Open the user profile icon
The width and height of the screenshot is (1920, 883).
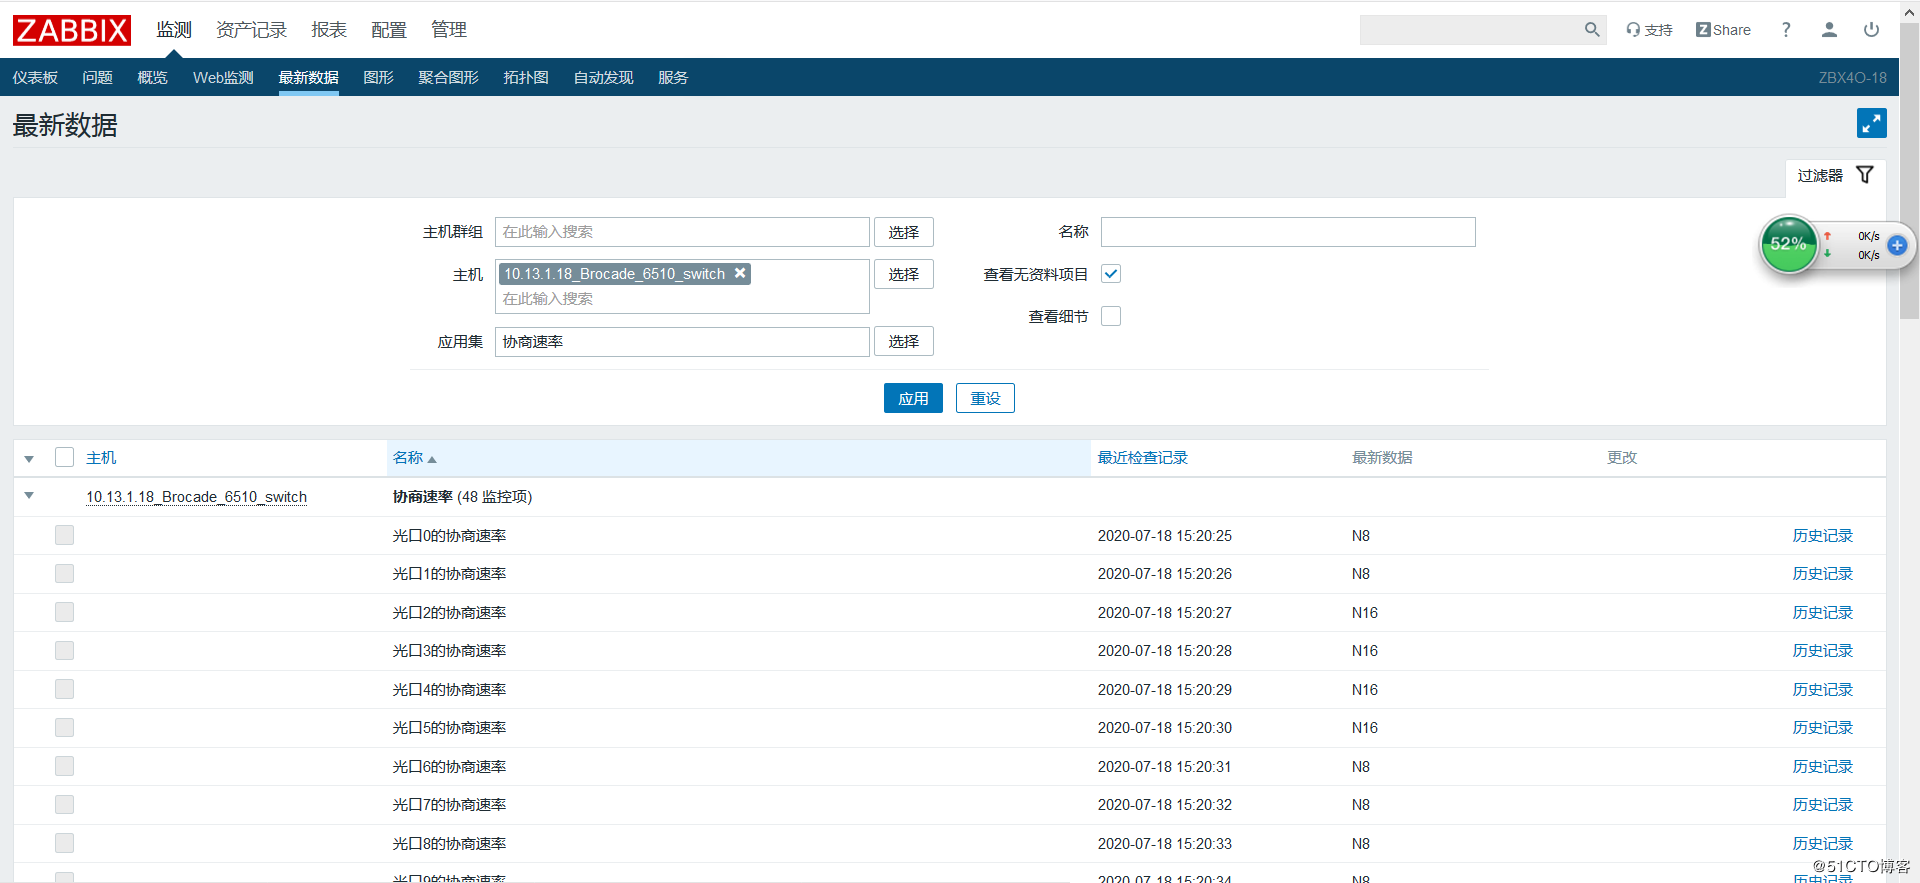(x=1829, y=30)
